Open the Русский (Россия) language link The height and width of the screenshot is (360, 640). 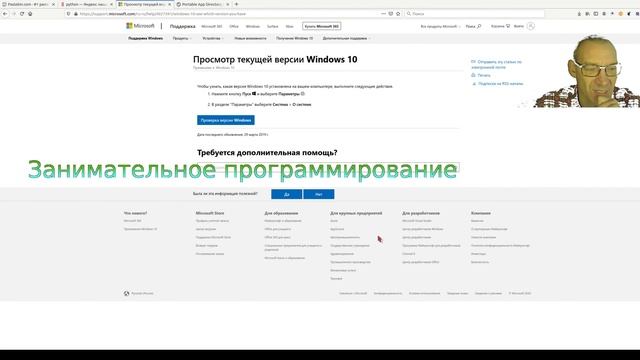click(x=142, y=293)
